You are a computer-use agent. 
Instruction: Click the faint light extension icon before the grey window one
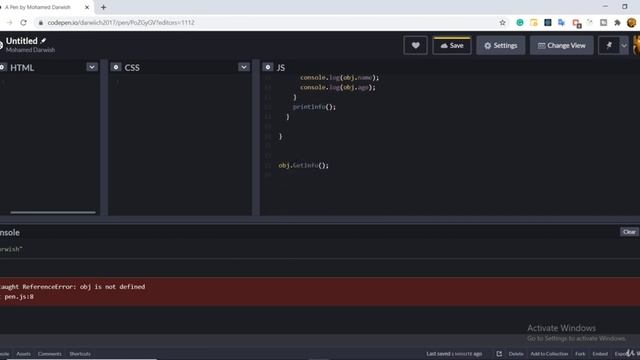[589, 22]
